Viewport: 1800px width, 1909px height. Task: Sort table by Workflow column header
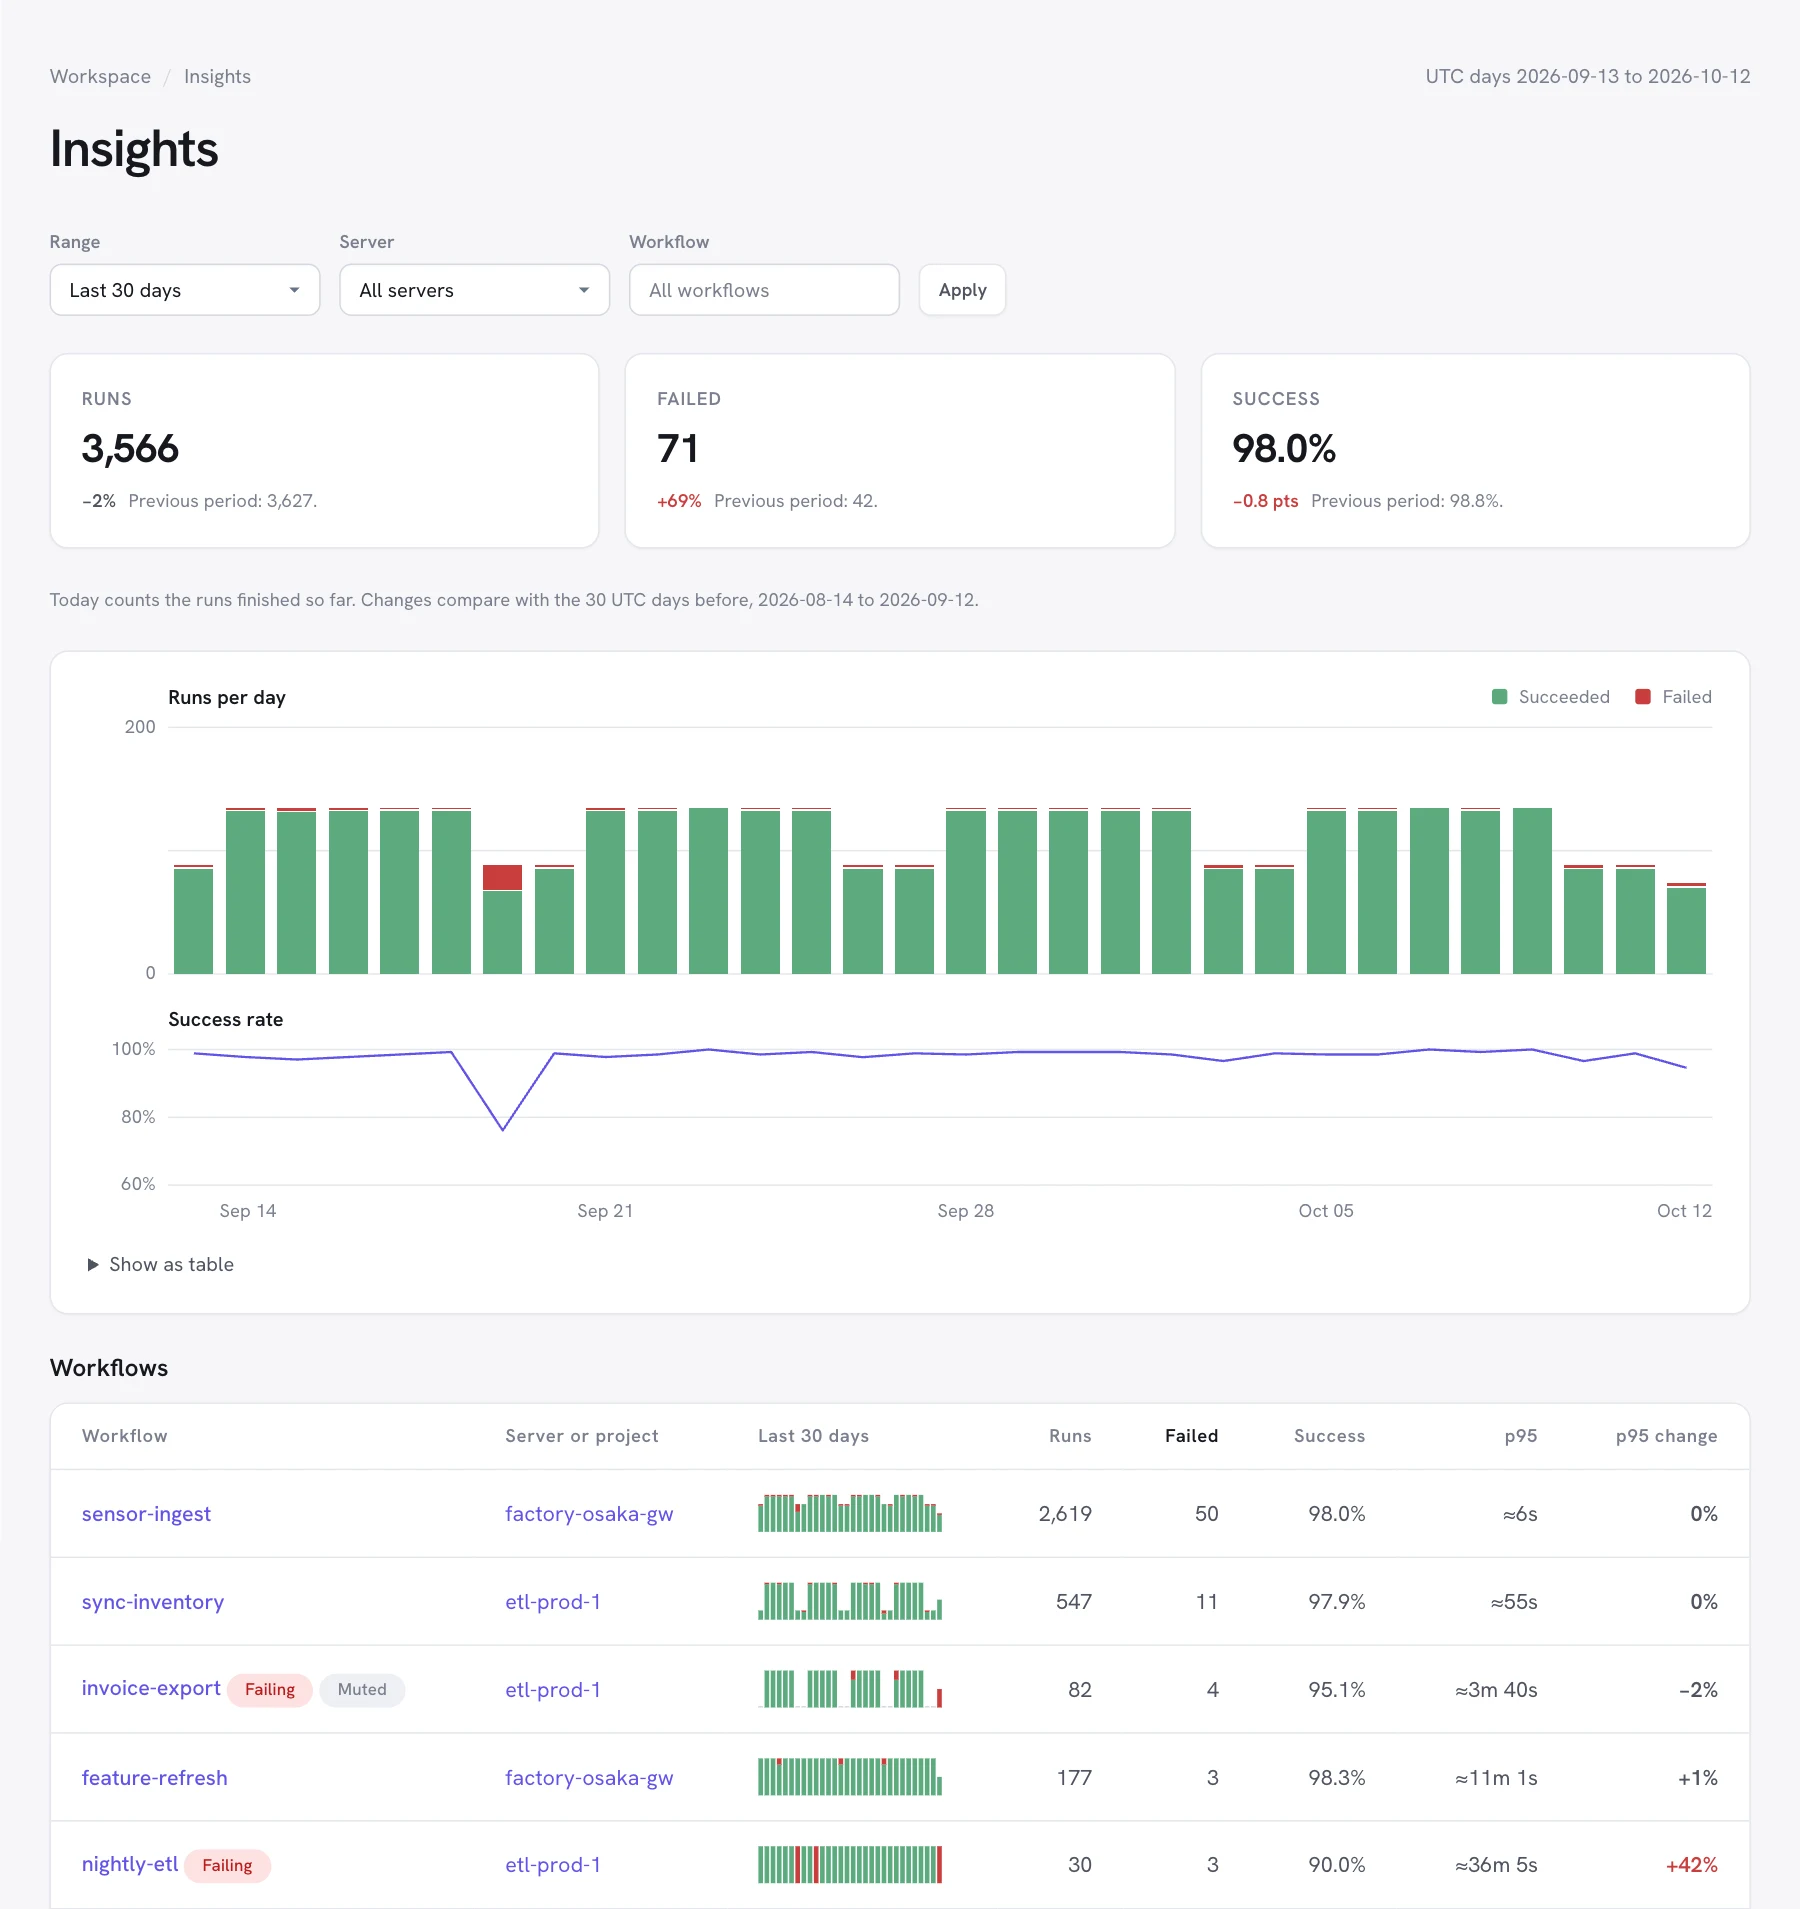tap(125, 1436)
